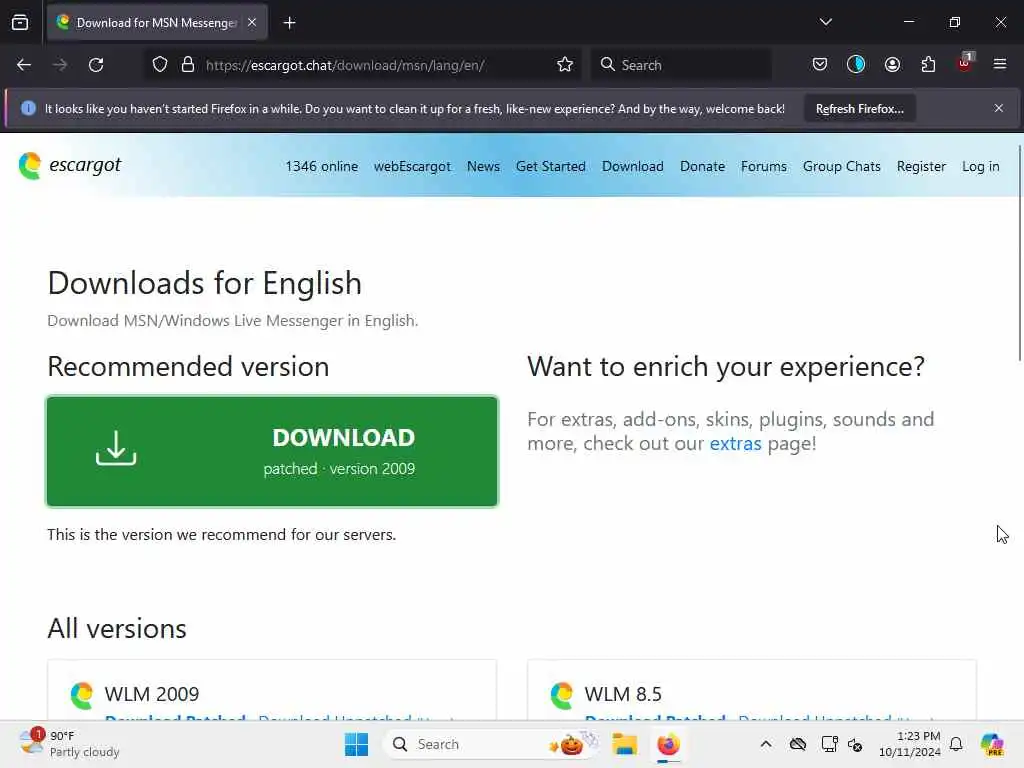Open the clock showing 1:23 PM

pos(910,744)
